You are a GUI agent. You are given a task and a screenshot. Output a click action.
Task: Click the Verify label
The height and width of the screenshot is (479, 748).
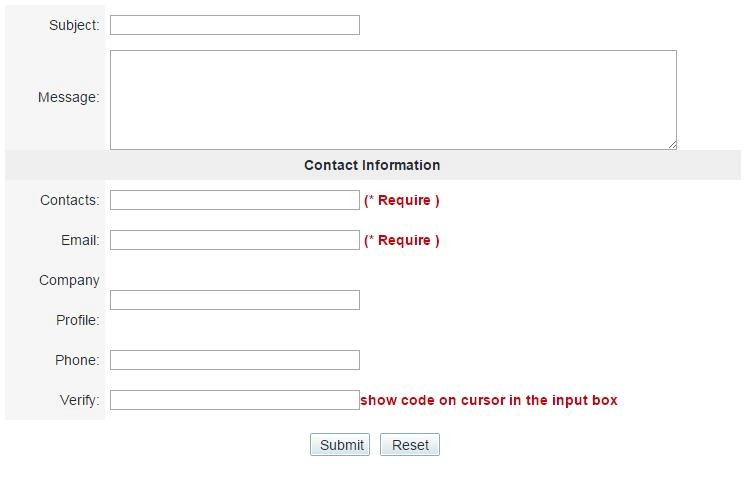[80, 400]
